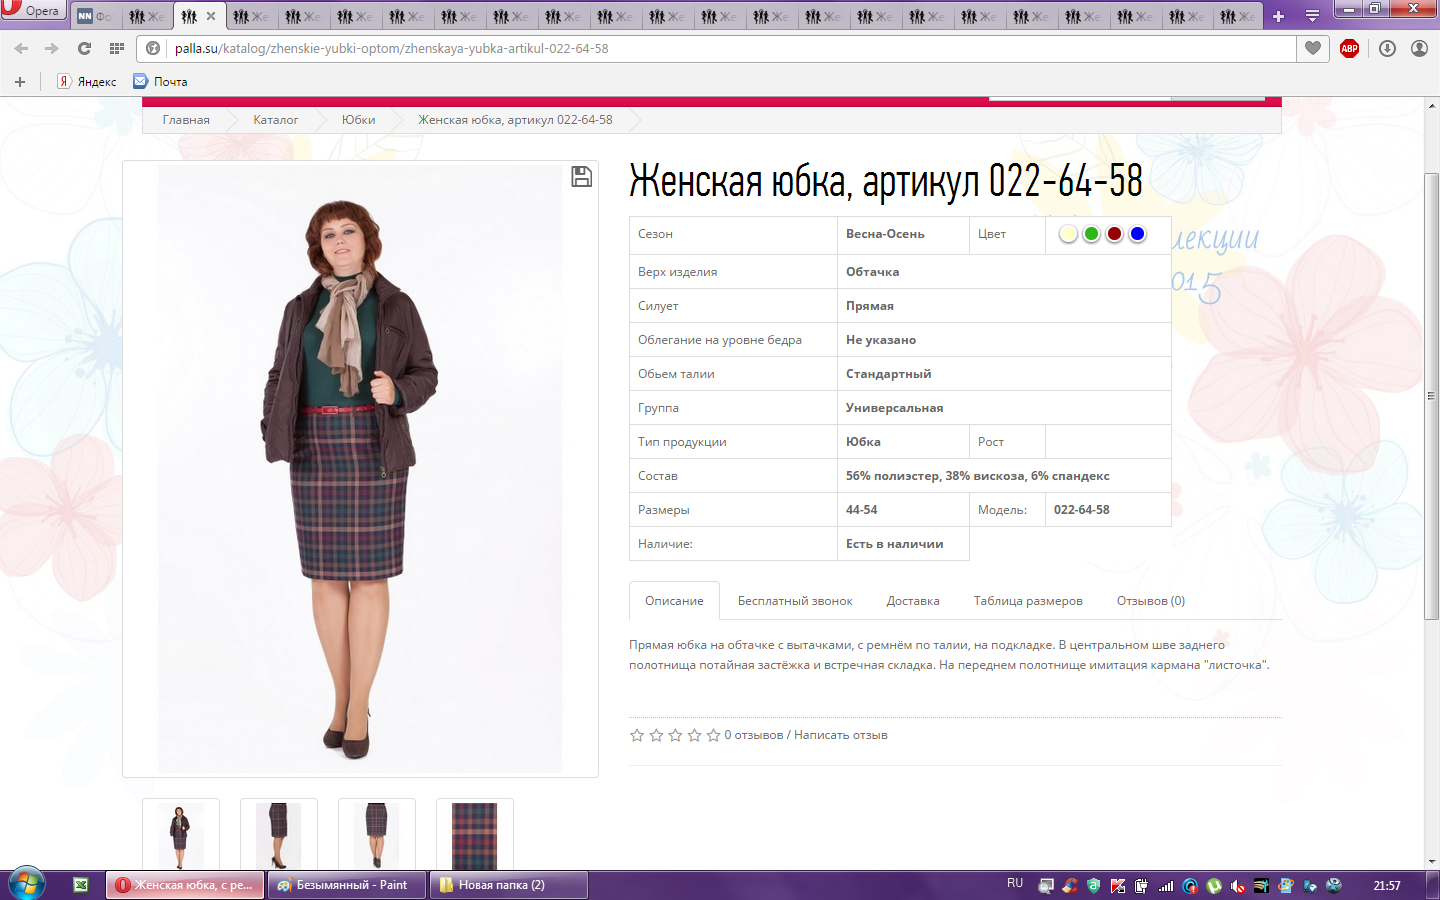This screenshot has width=1440, height=900.
Task: Open the Opera main menu button
Action: 32,10
